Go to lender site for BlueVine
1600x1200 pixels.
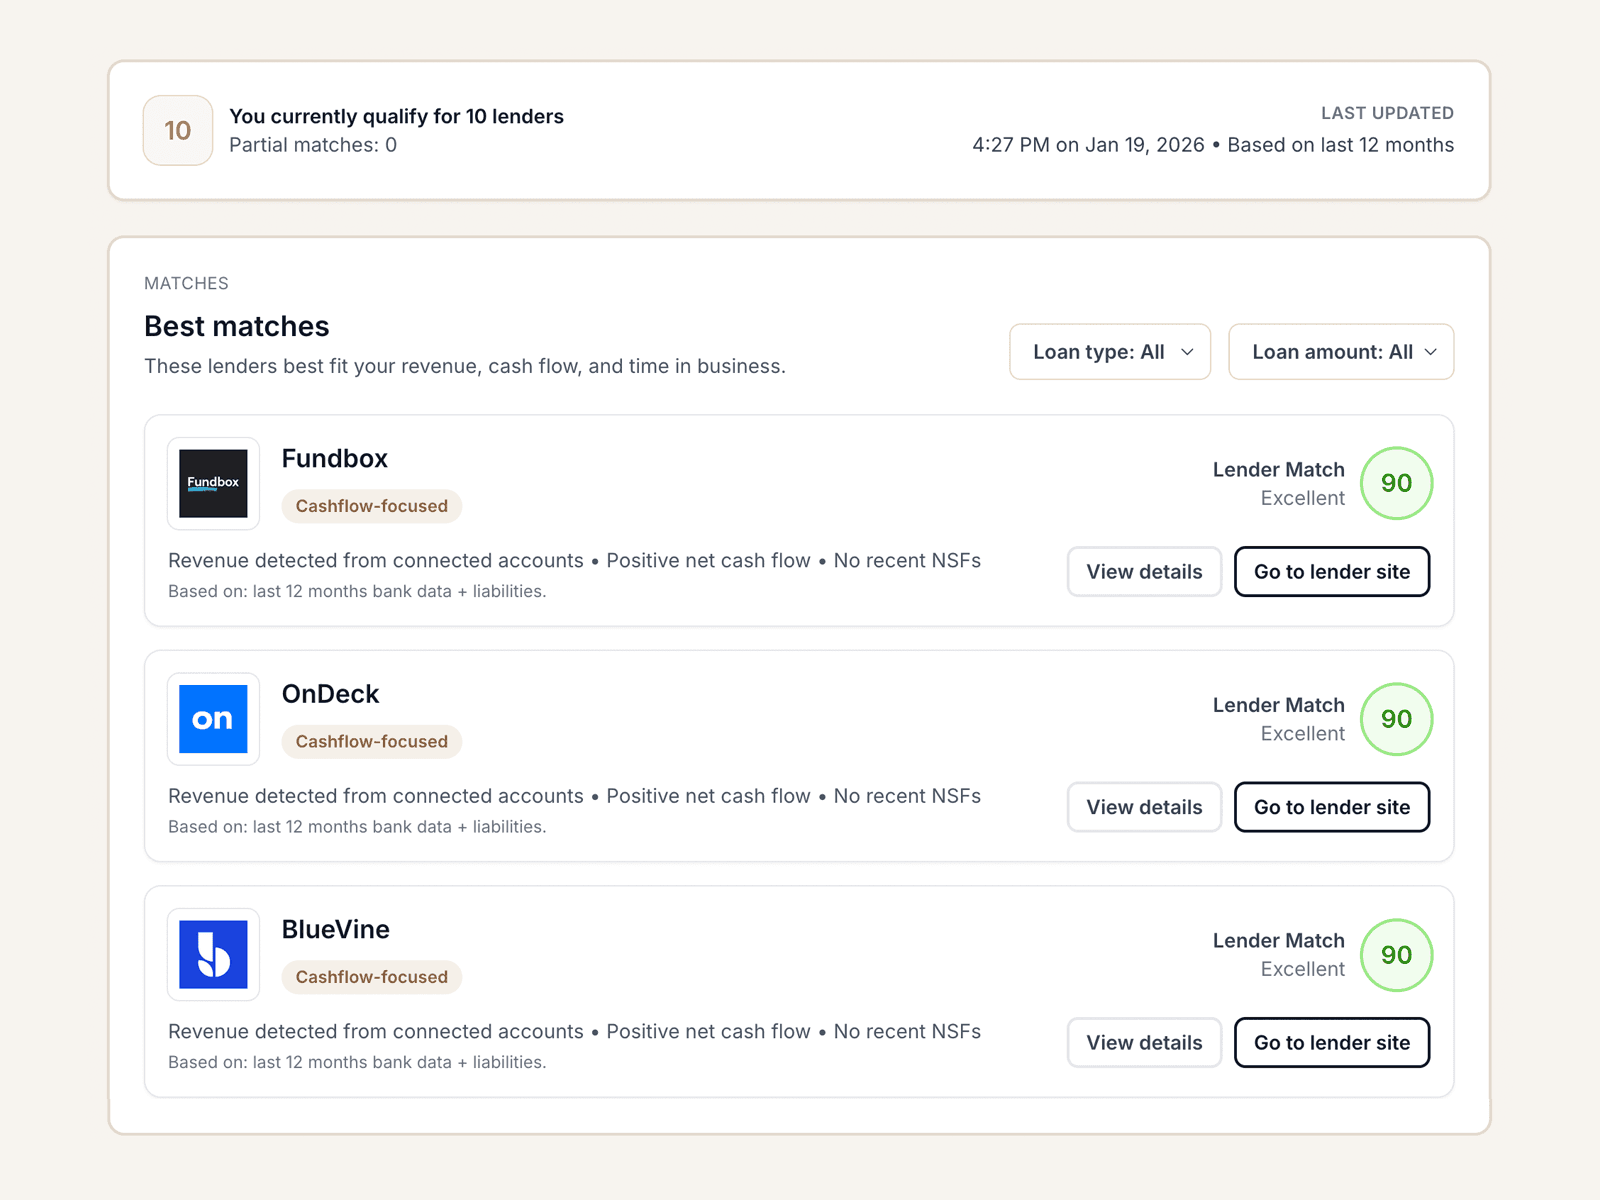(x=1331, y=1043)
